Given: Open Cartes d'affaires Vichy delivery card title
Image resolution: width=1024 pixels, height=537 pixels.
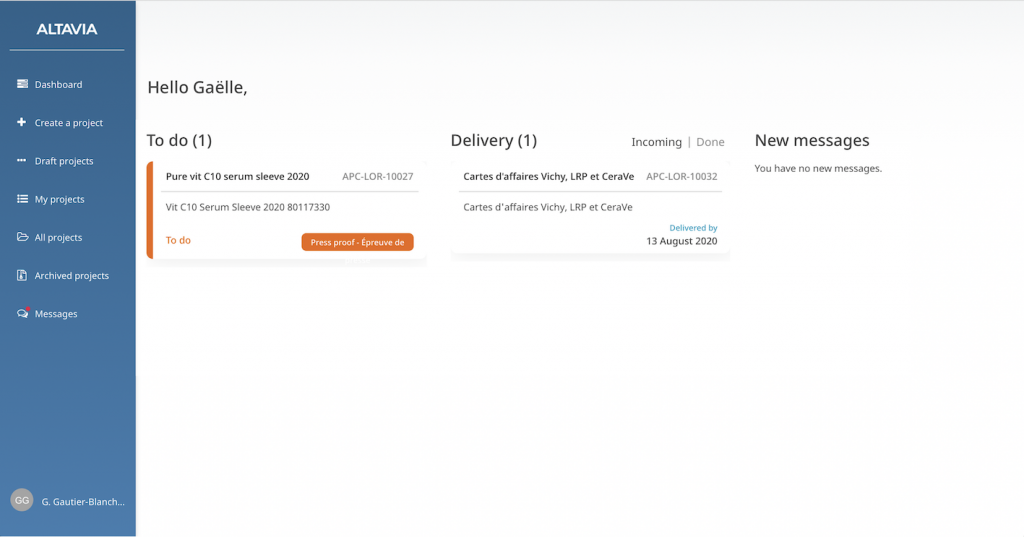Looking at the screenshot, I should (548, 177).
